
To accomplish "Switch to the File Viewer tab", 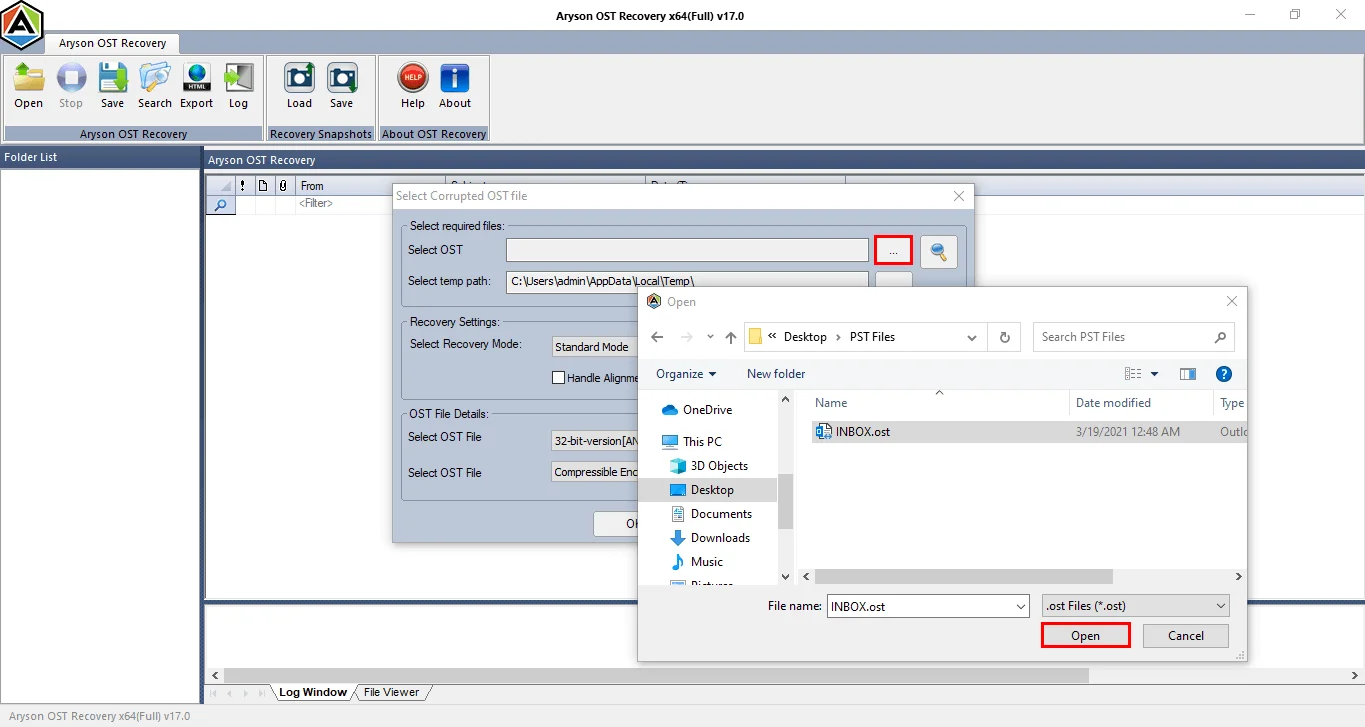I will tap(391, 692).
